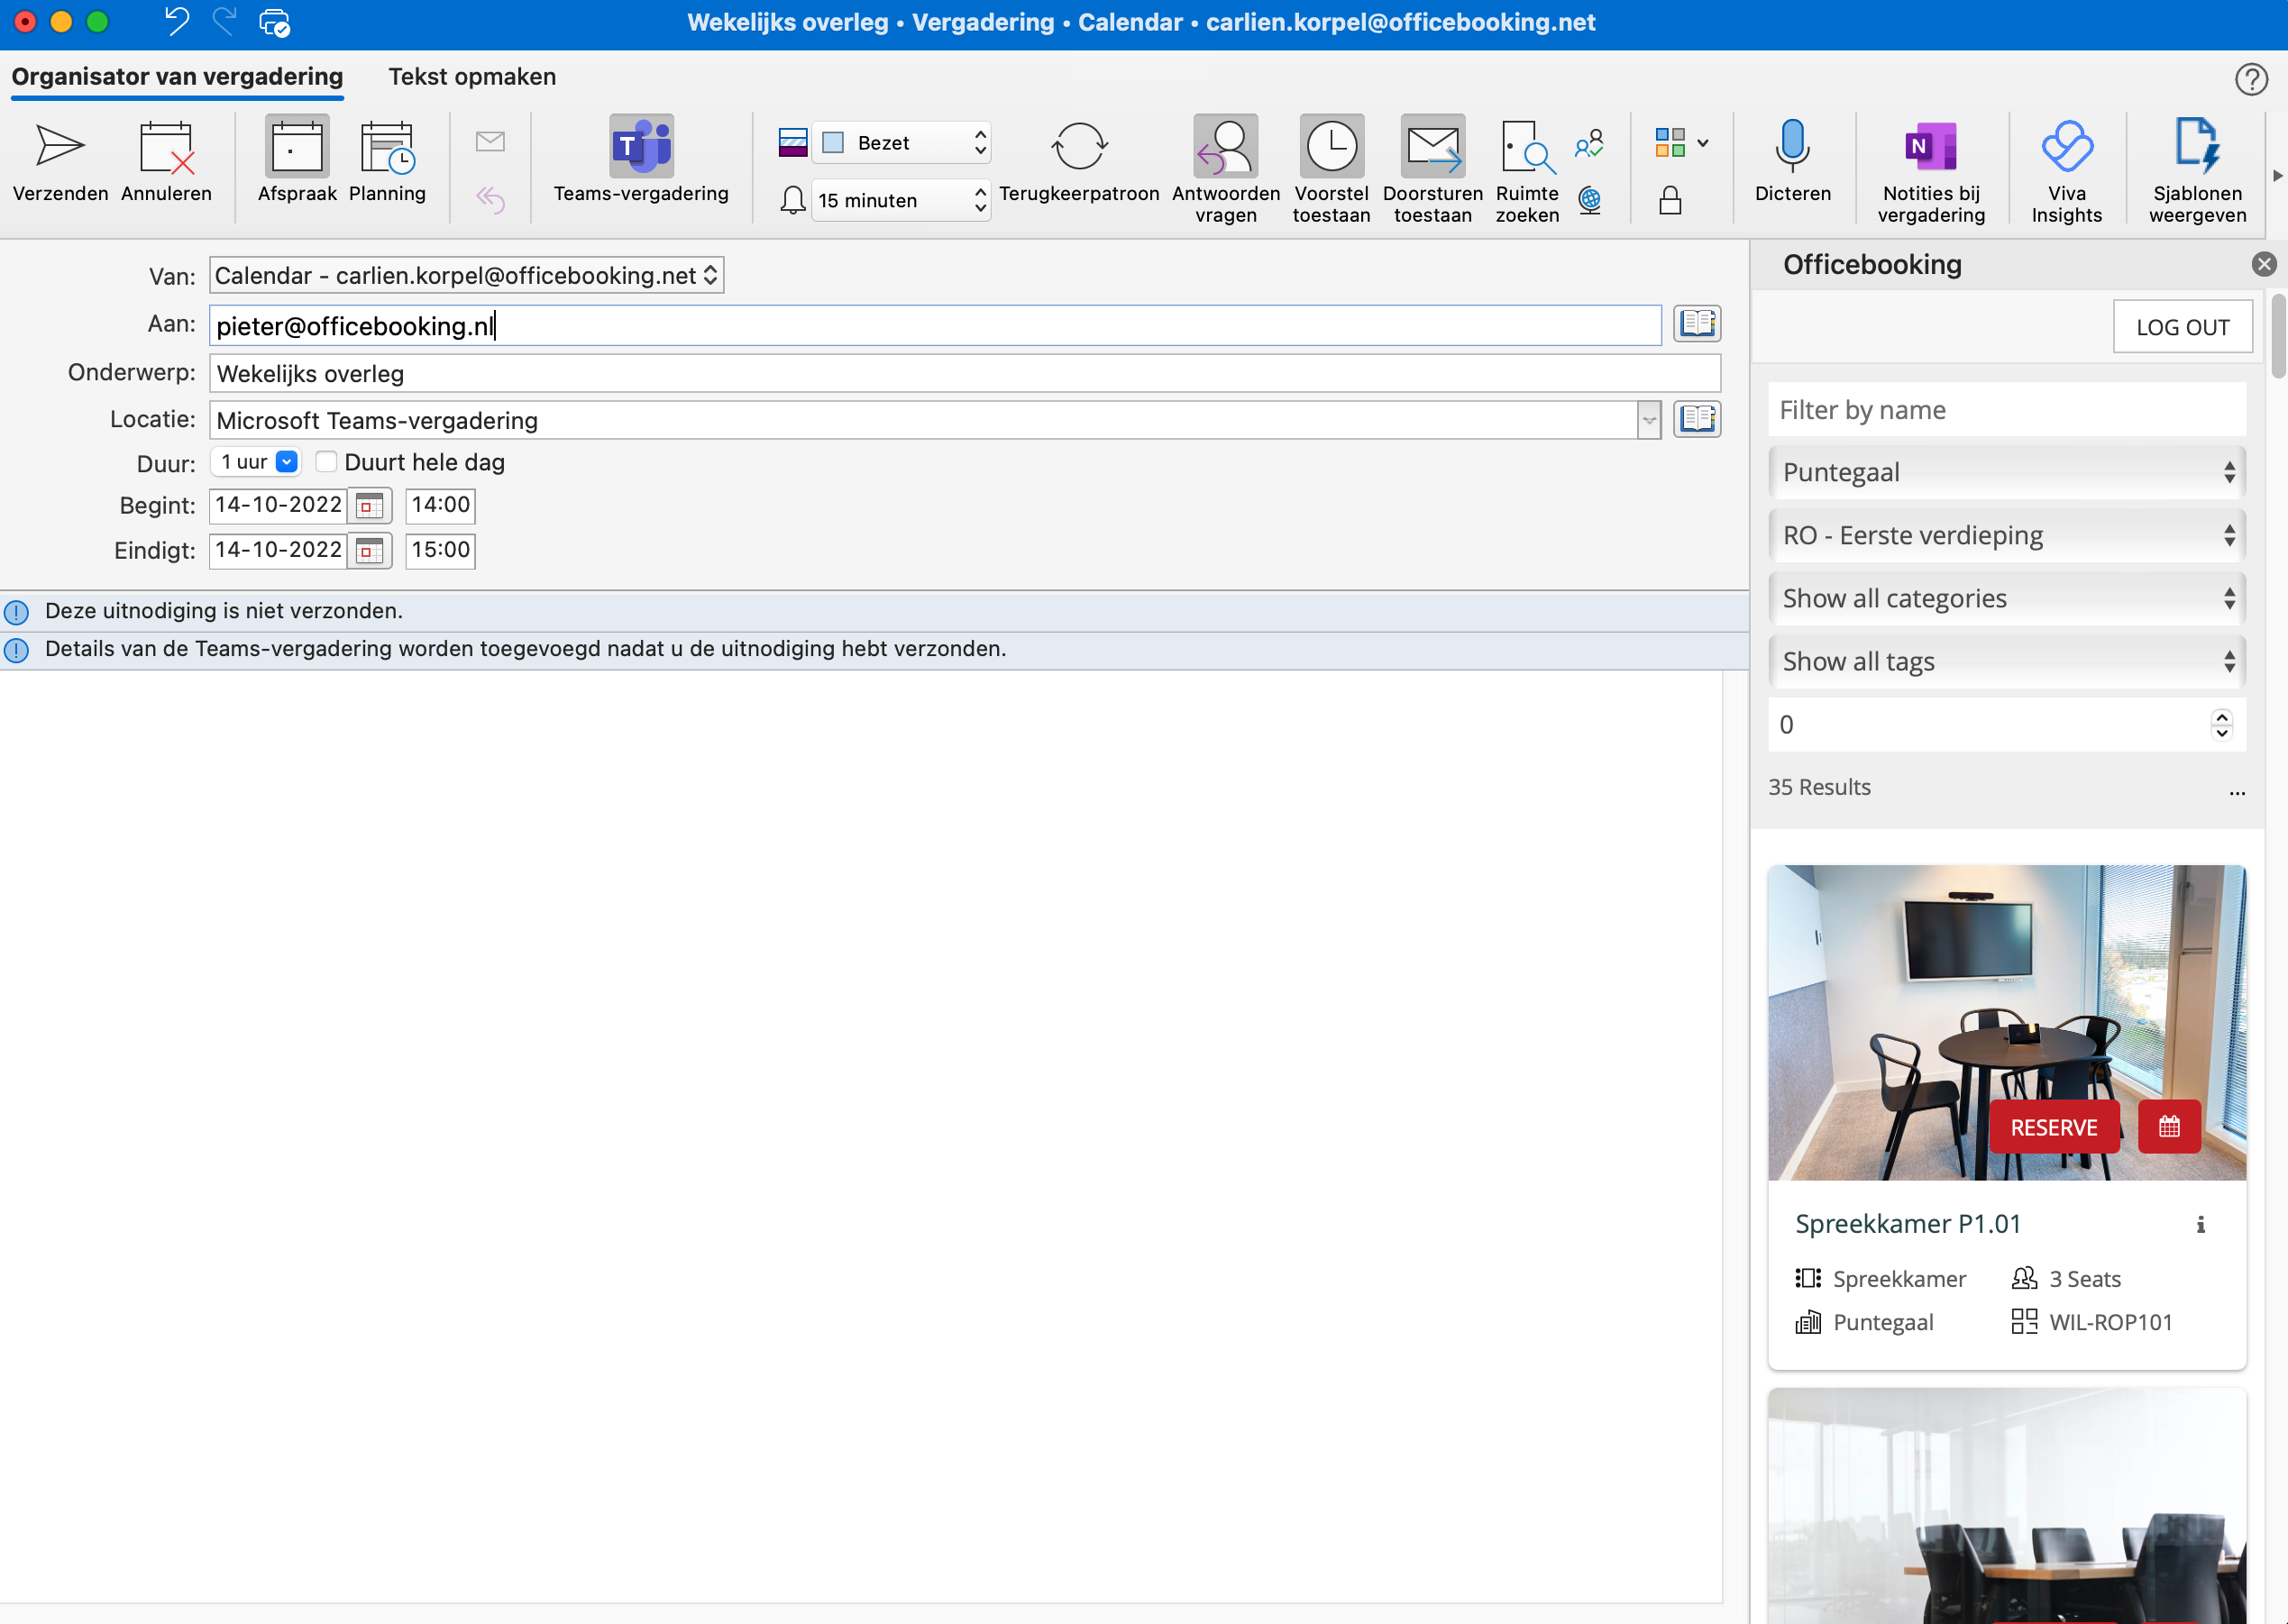The width and height of the screenshot is (2288, 1624).
Task: Toggle Doorsturen toestaan option
Action: pos(1432,170)
